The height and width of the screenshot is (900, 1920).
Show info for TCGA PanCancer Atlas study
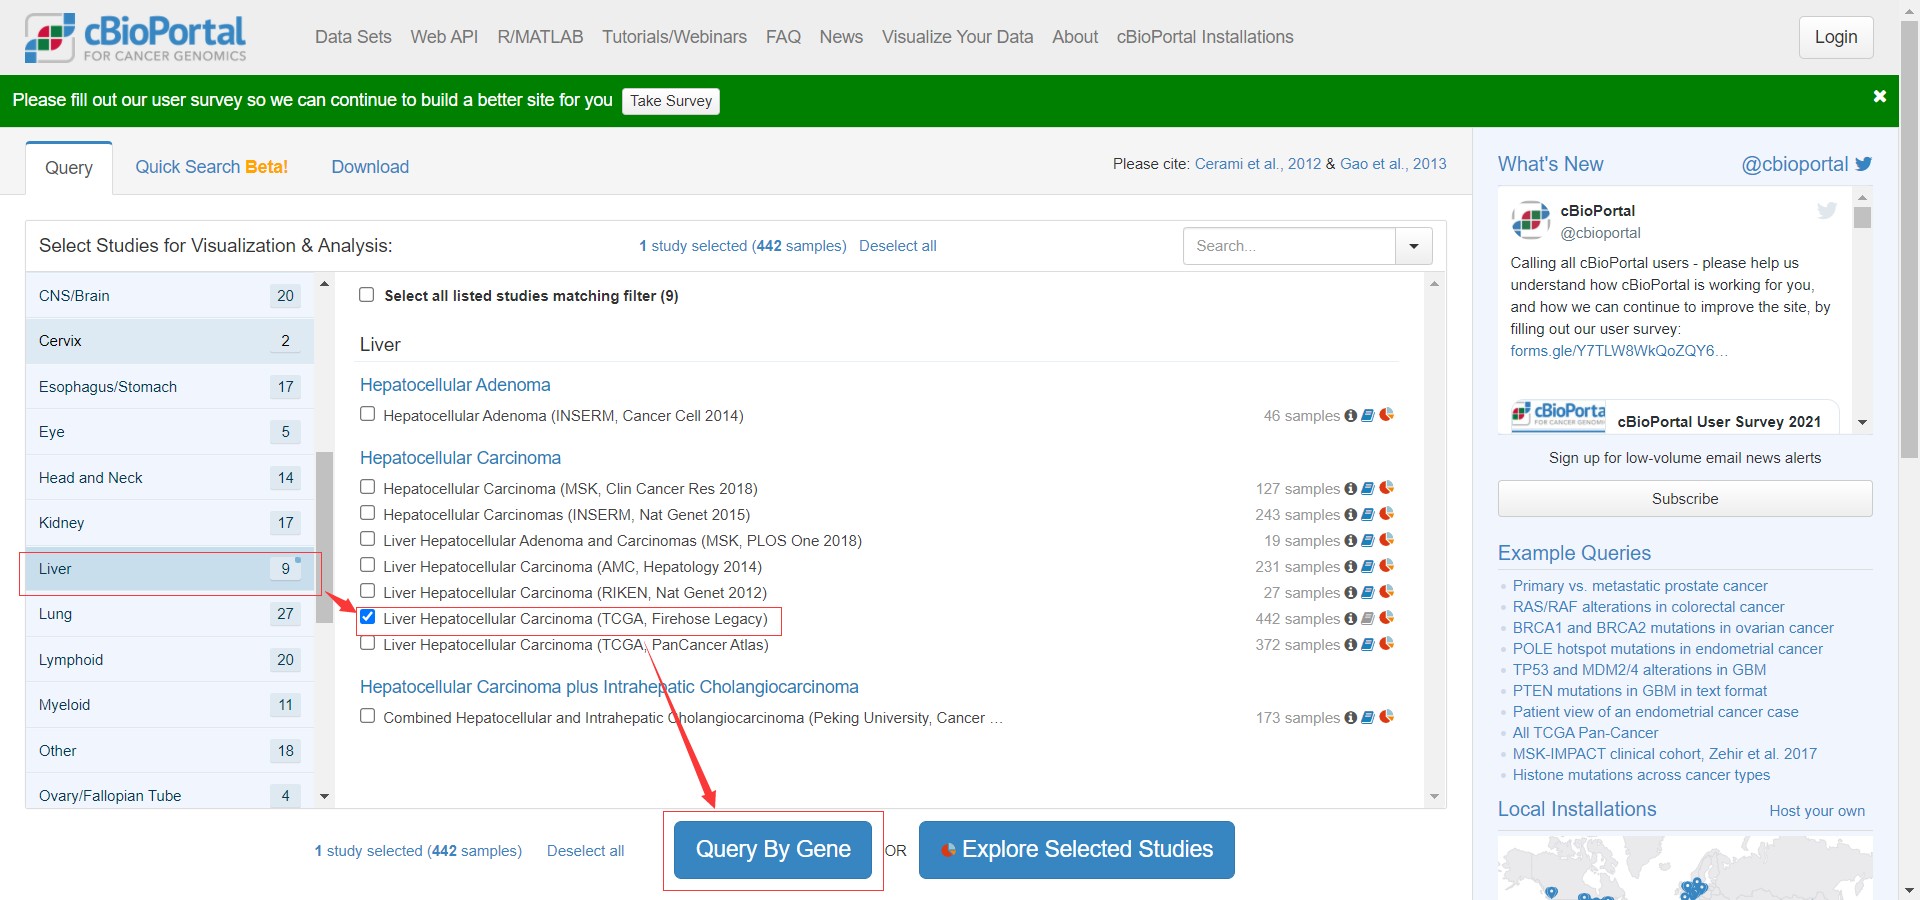coord(1351,645)
